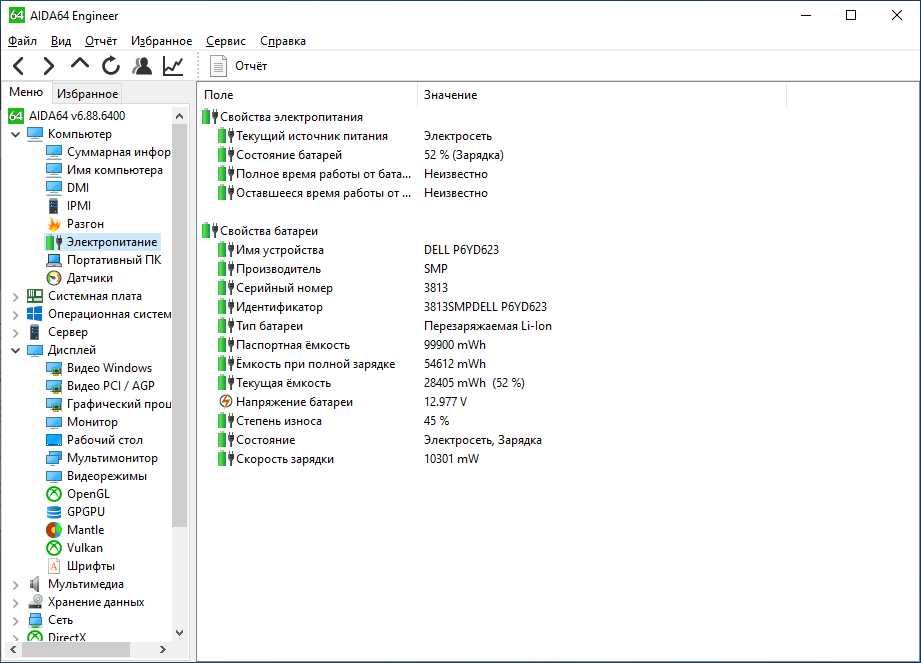Click the Суммарная информация monitor icon
The image size is (921, 663).
point(54,152)
